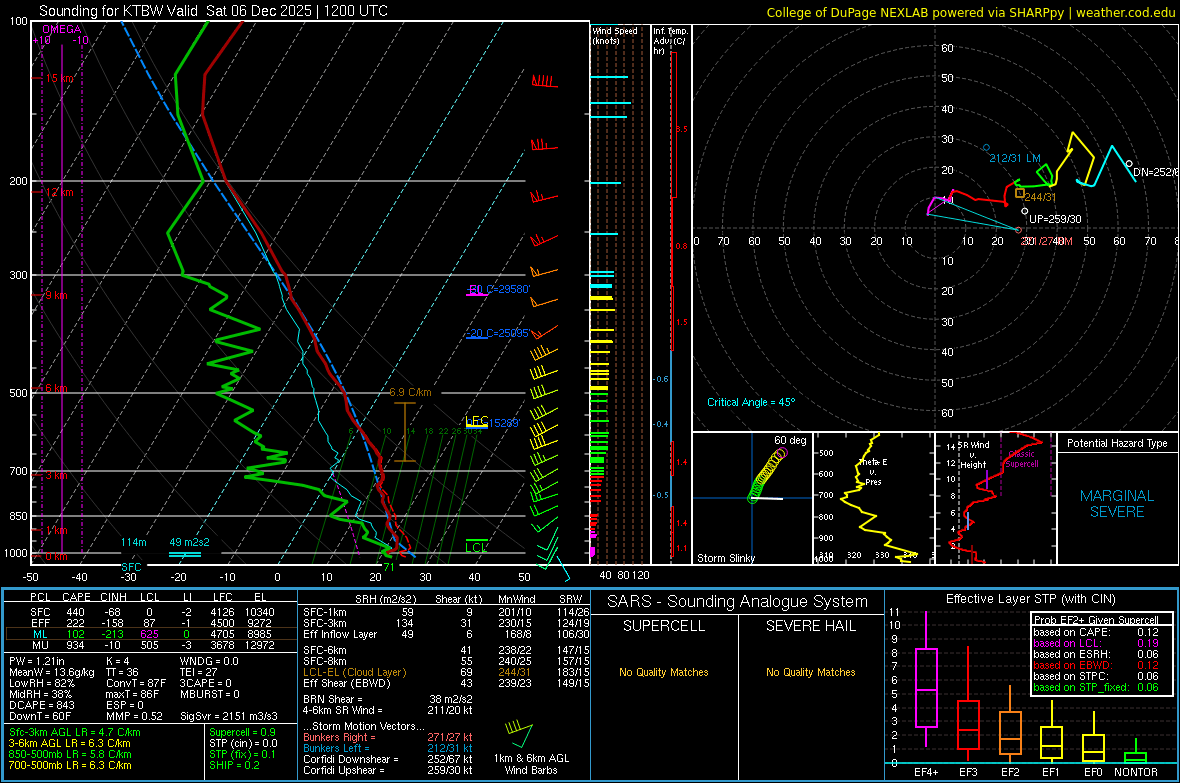Select the MU parcel row
1180x783 pixels.
(x=151, y=645)
